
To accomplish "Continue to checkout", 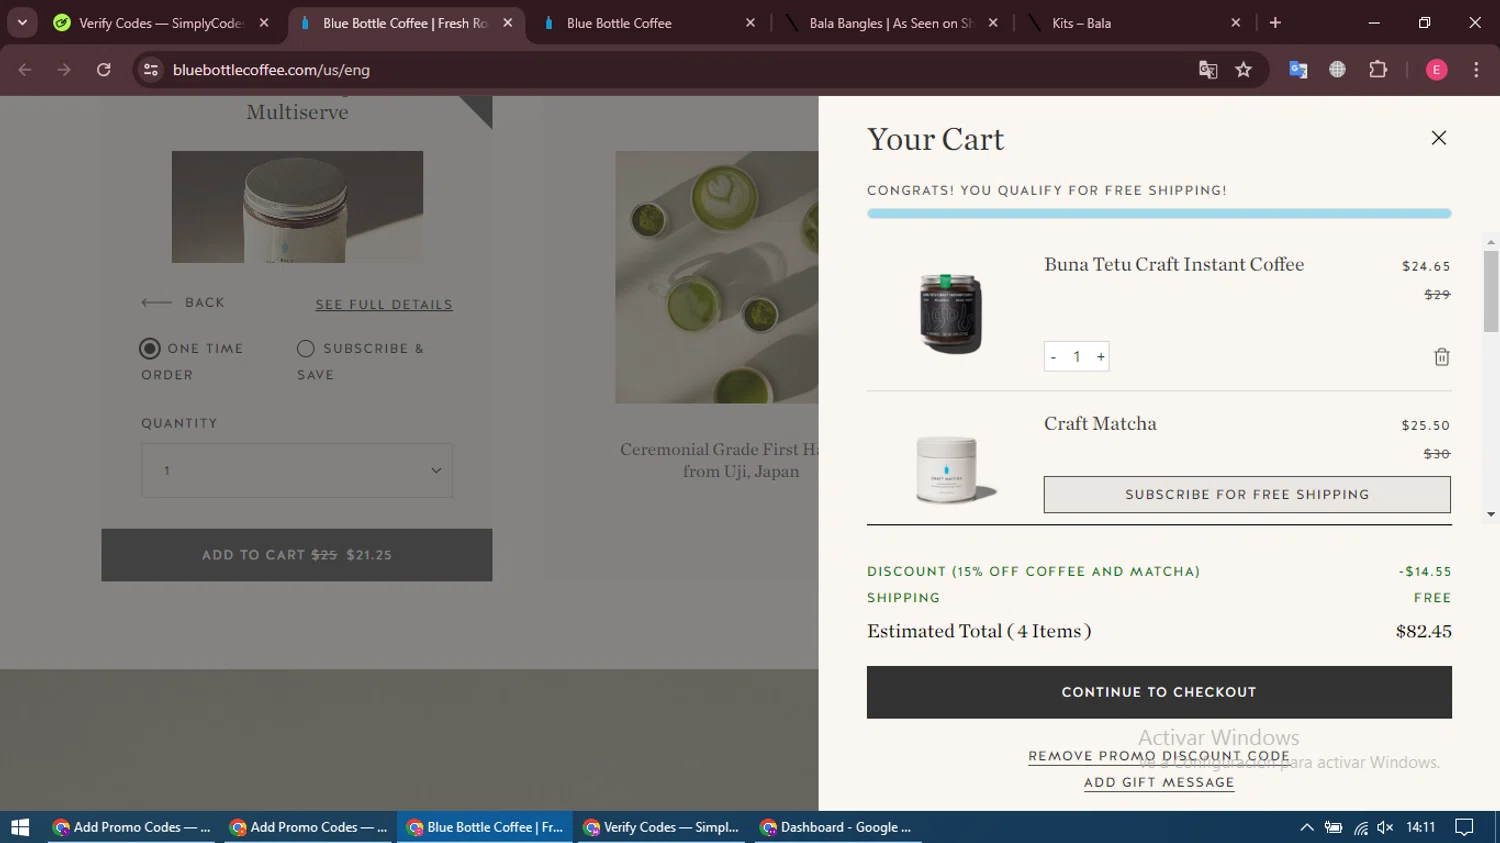I will pos(1159,692).
